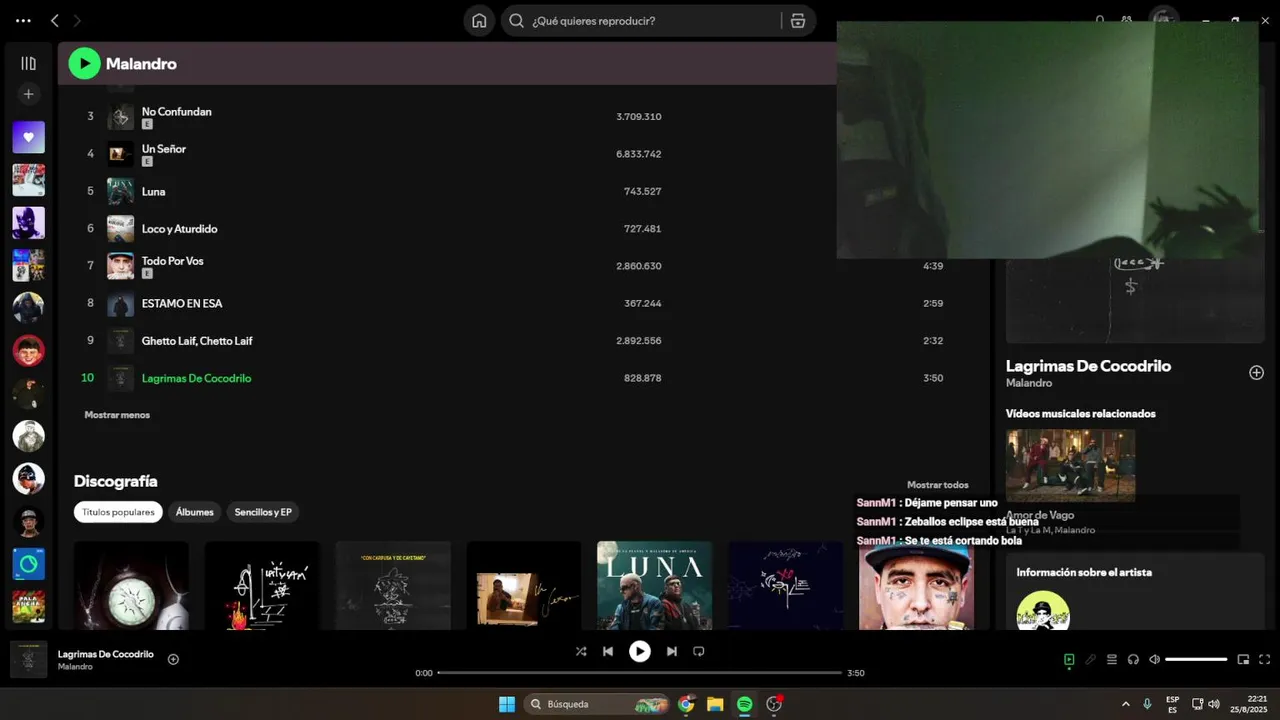
Task: Click now-playing album art in bottom bar
Action: 28,660
